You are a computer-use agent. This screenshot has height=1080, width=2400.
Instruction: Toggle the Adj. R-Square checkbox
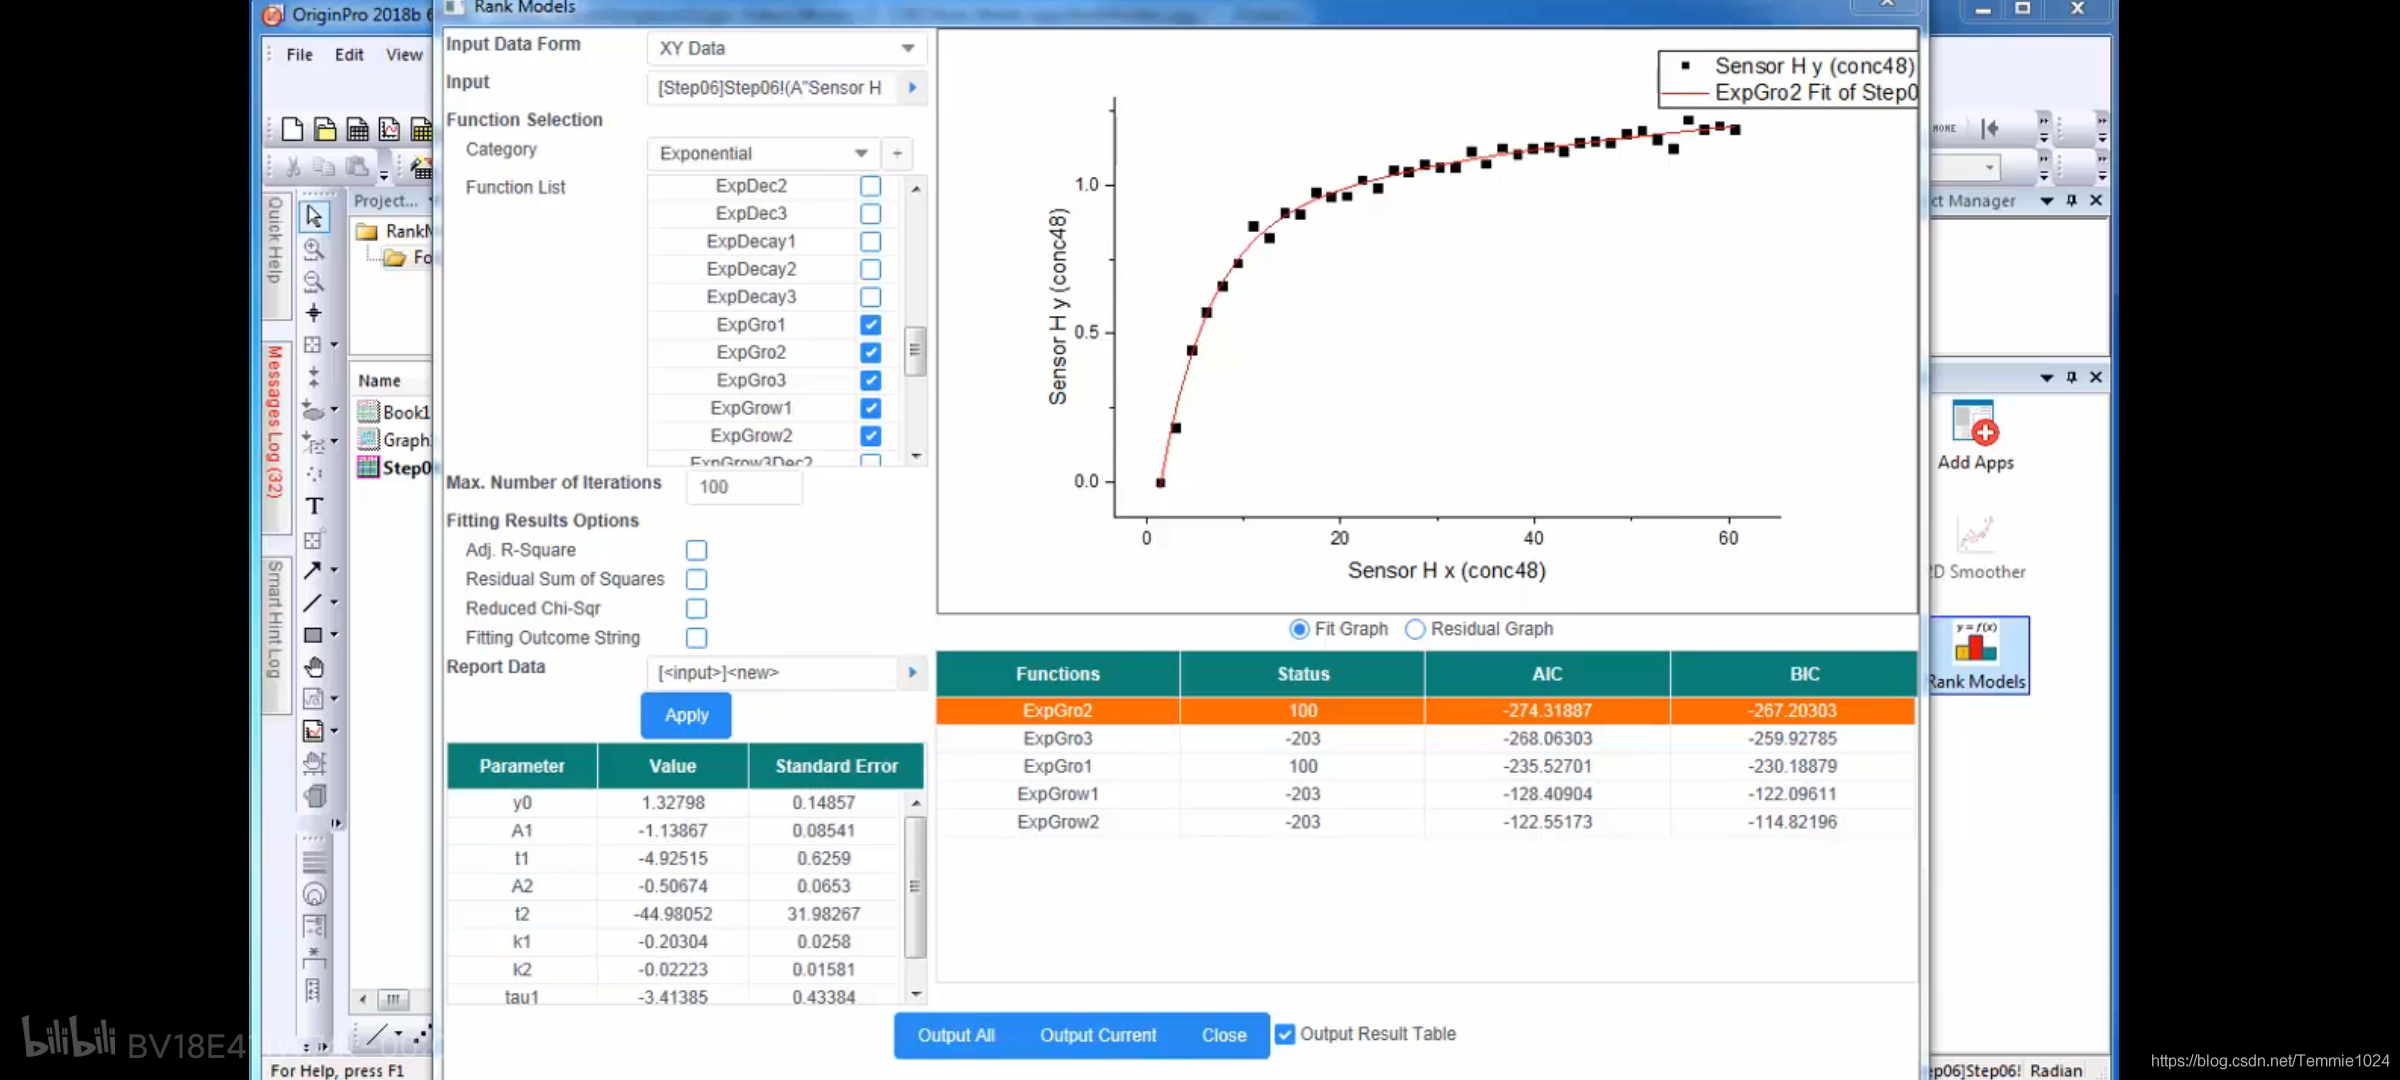pyautogui.click(x=696, y=549)
